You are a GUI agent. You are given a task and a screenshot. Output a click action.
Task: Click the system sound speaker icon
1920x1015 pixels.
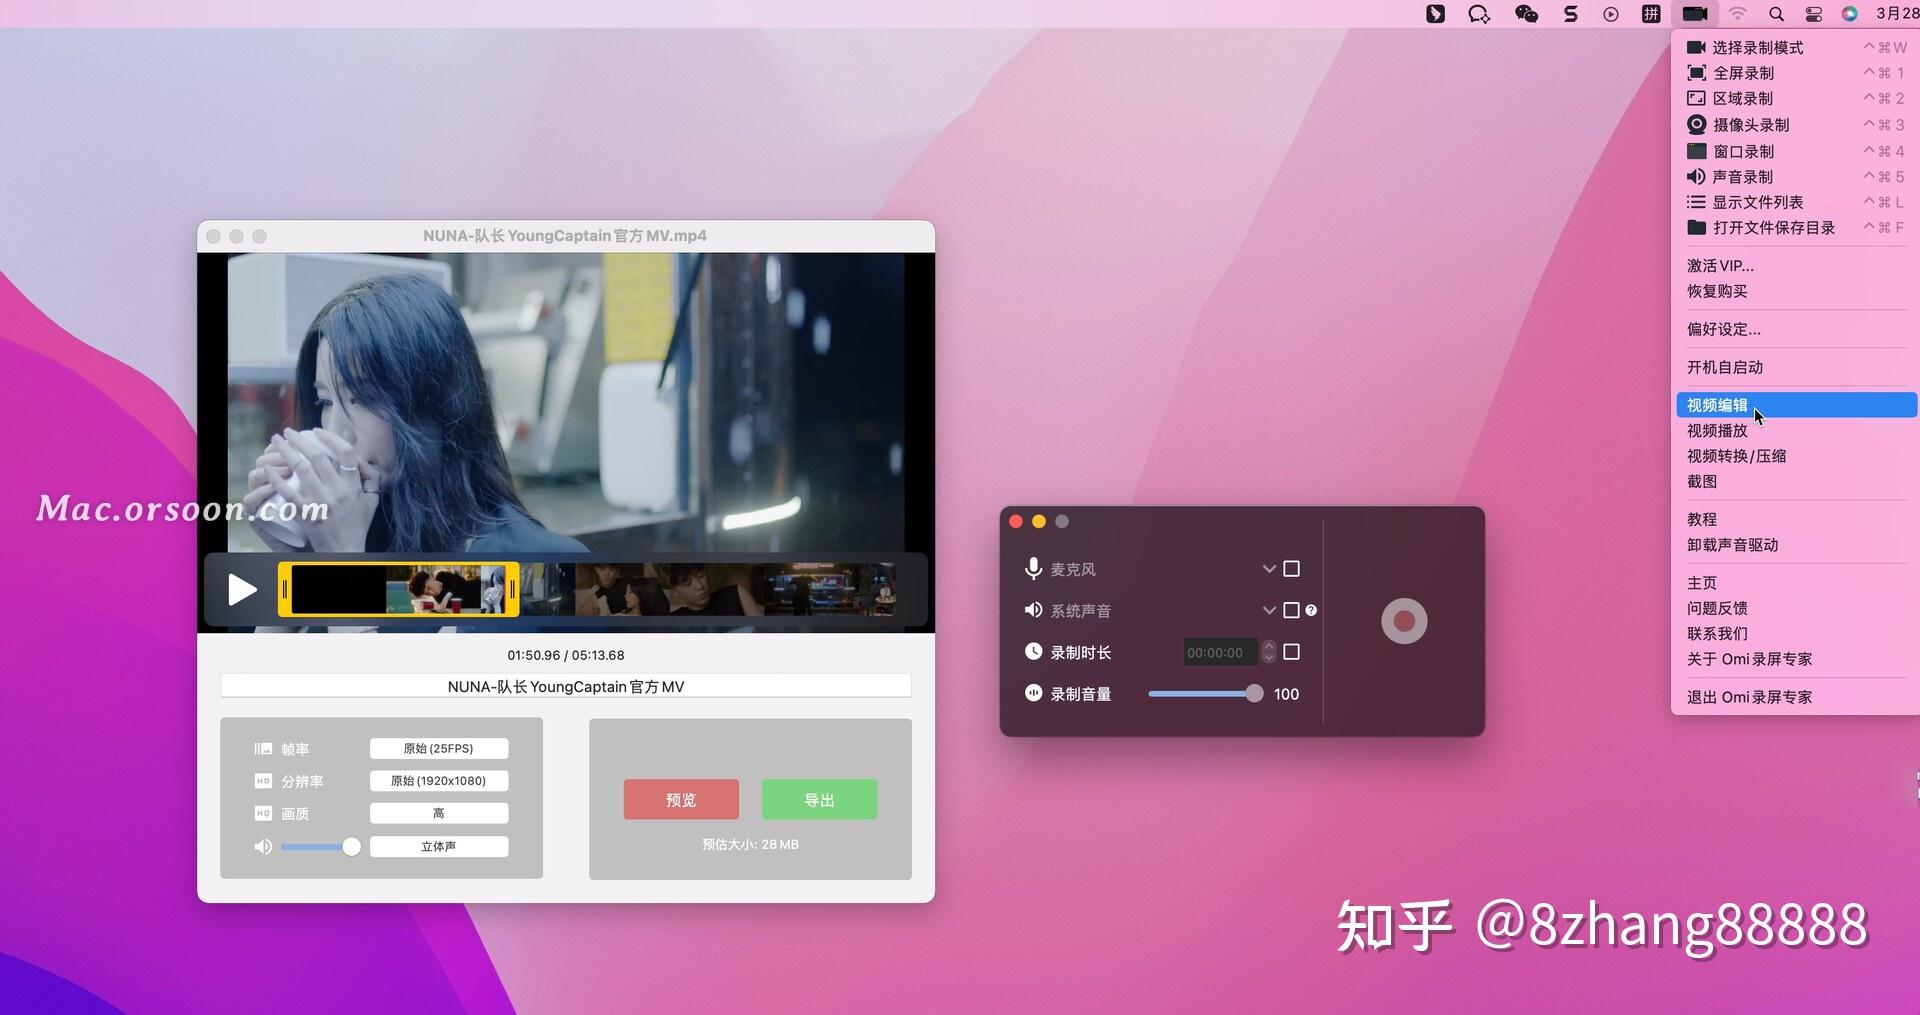pos(1033,610)
